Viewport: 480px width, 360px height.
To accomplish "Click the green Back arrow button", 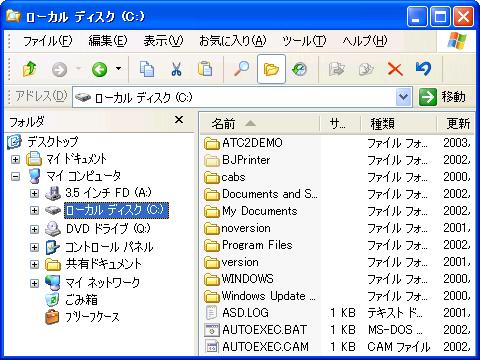I will point(99,70).
